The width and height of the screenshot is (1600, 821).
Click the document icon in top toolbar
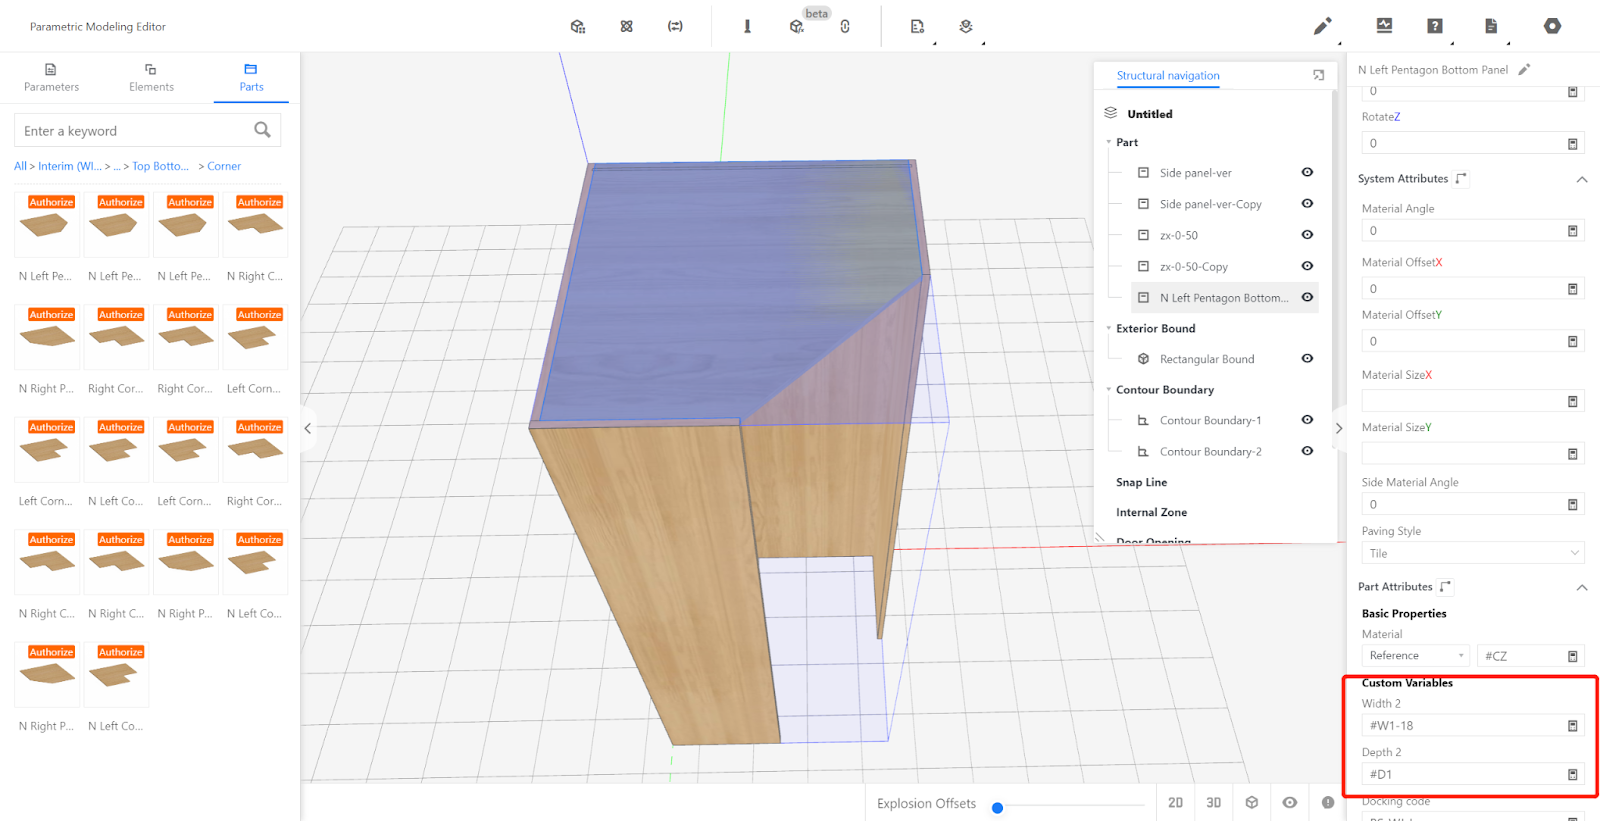click(x=1491, y=26)
